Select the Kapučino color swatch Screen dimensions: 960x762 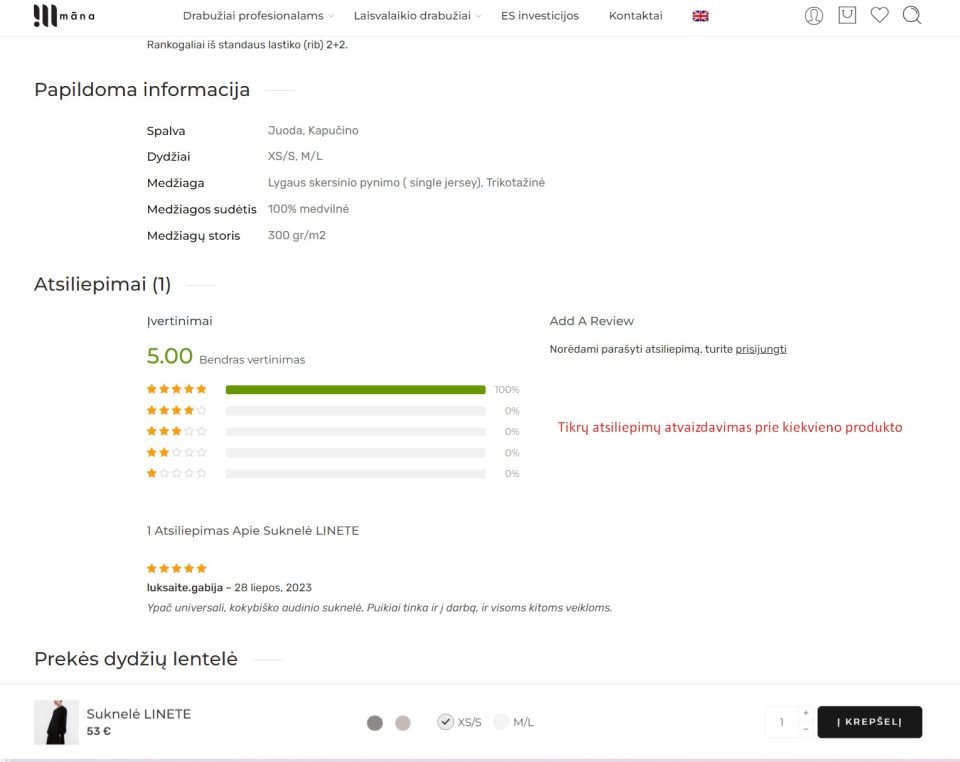pyautogui.click(x=403, y=721)
